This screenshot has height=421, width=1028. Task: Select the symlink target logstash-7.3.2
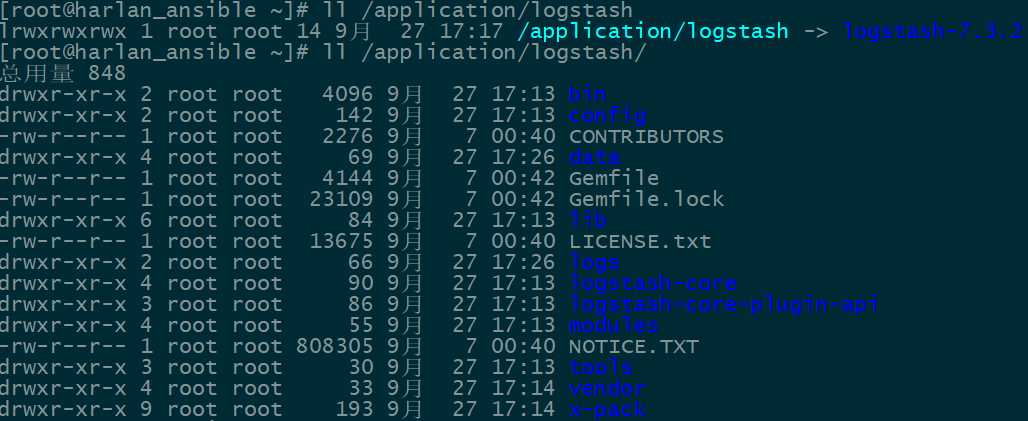[x=934, y=31]
